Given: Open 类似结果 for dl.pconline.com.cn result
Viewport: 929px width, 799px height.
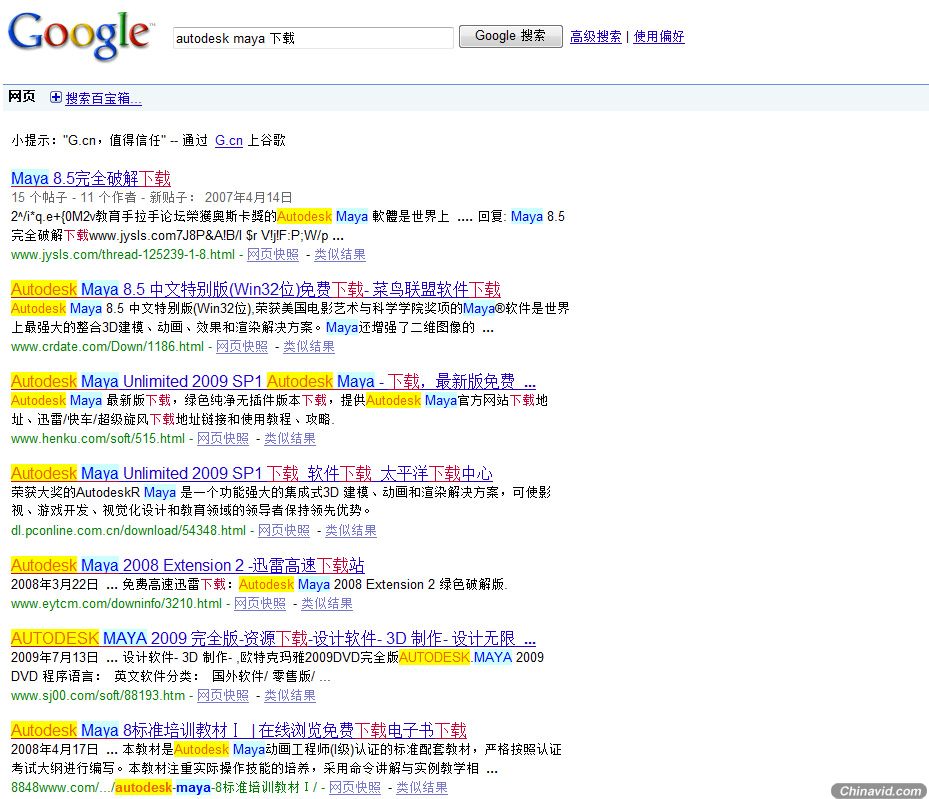Looking at the screenshot, I should 351,531.
